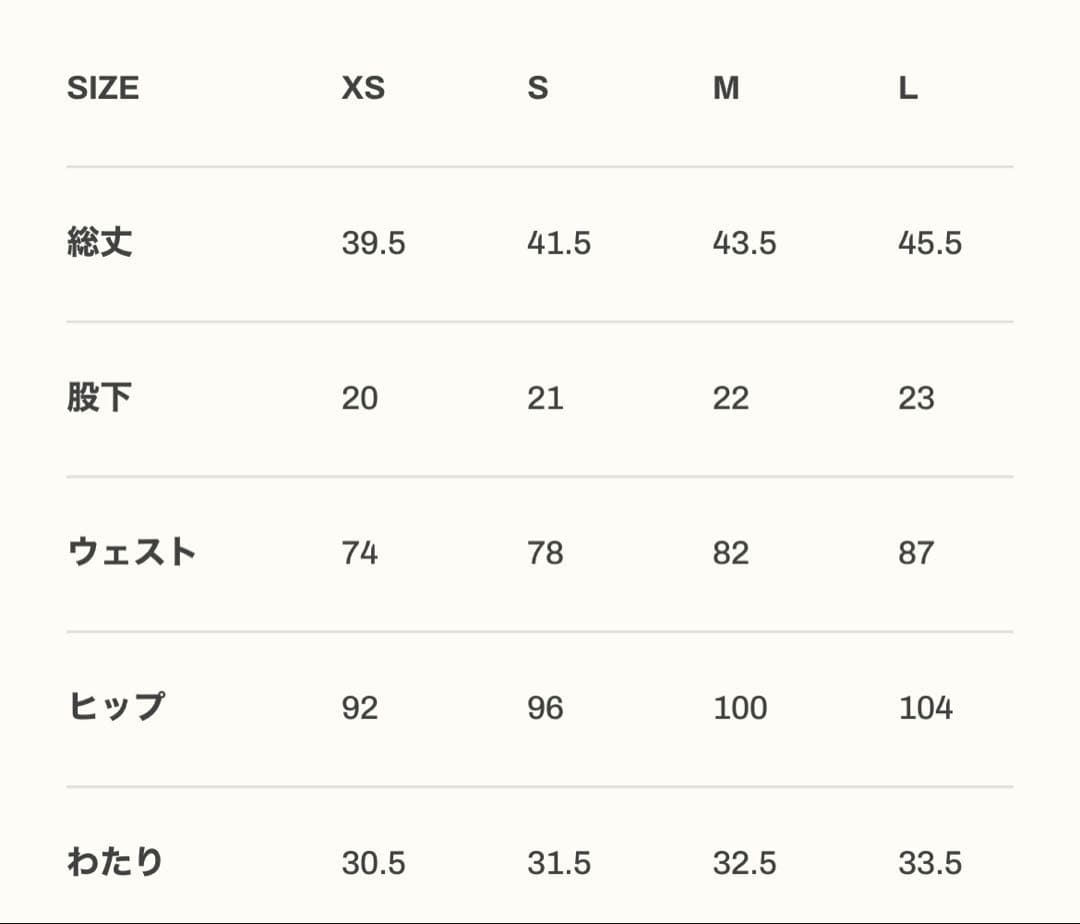
Task: Click the SIZE header label
Action: tap(103, 89)
